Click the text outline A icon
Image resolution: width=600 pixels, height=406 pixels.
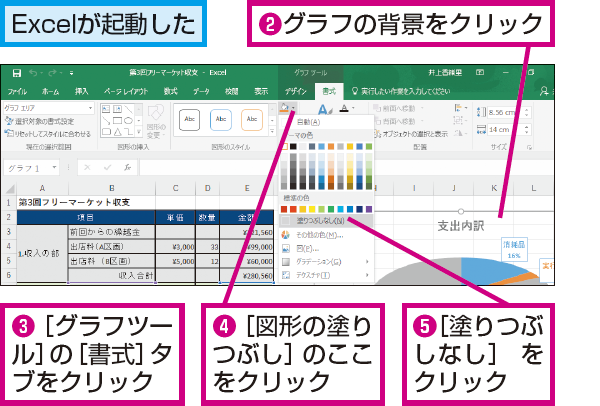[x=344, y=109]
